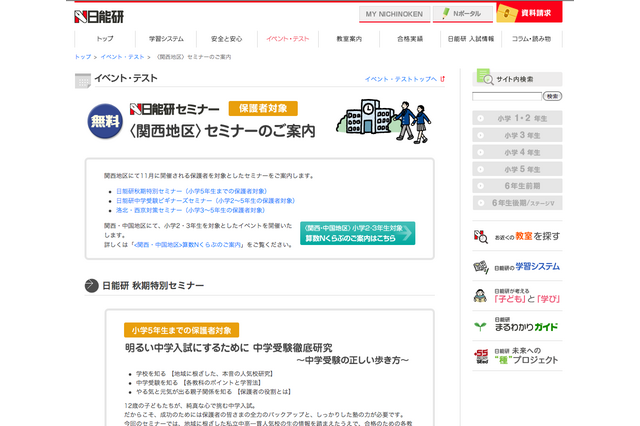Click the 日能研セミナー logo in banner
Viewport: 640px width, 426px height.
[x=174, y=109]
